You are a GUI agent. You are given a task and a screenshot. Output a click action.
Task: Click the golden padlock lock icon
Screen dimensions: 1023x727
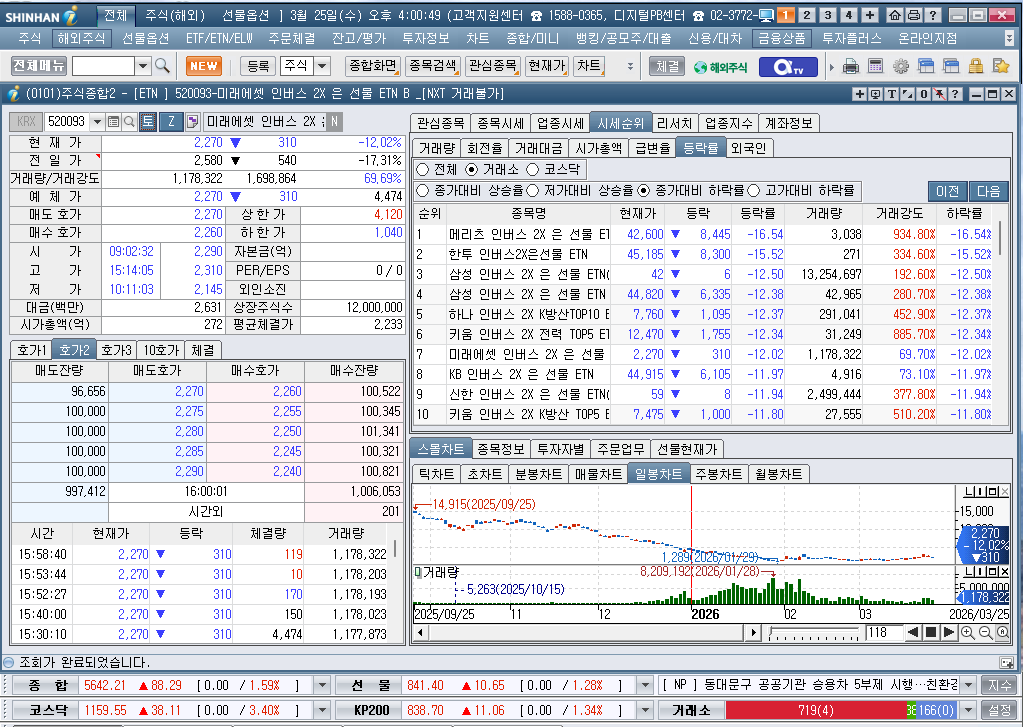(976, 66)
